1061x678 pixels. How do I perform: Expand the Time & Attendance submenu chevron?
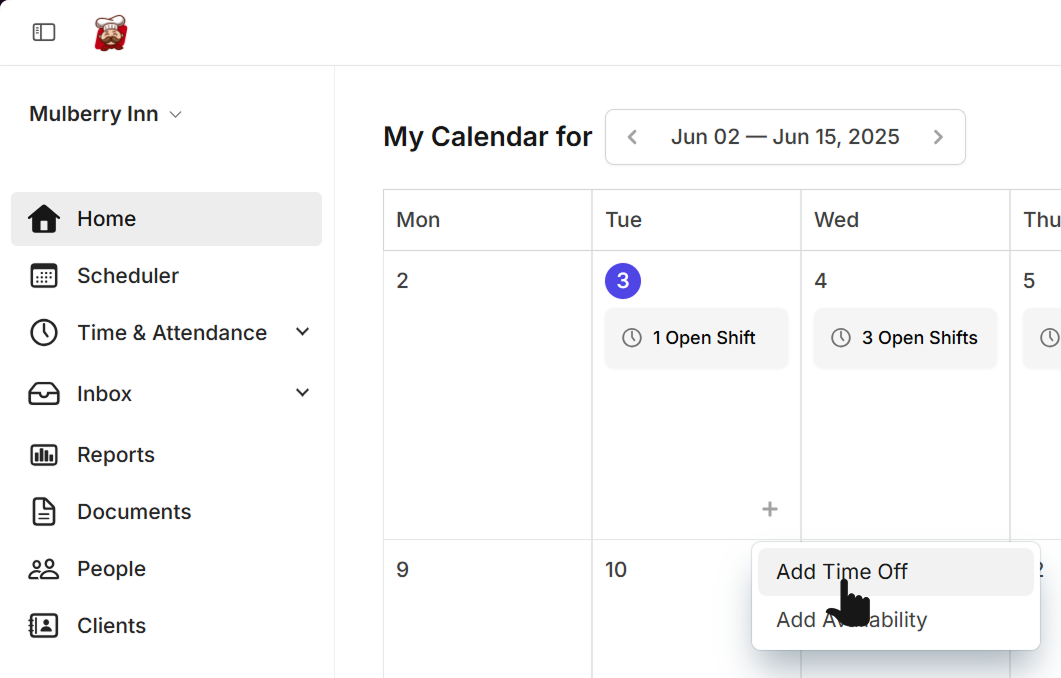(302, 332)
